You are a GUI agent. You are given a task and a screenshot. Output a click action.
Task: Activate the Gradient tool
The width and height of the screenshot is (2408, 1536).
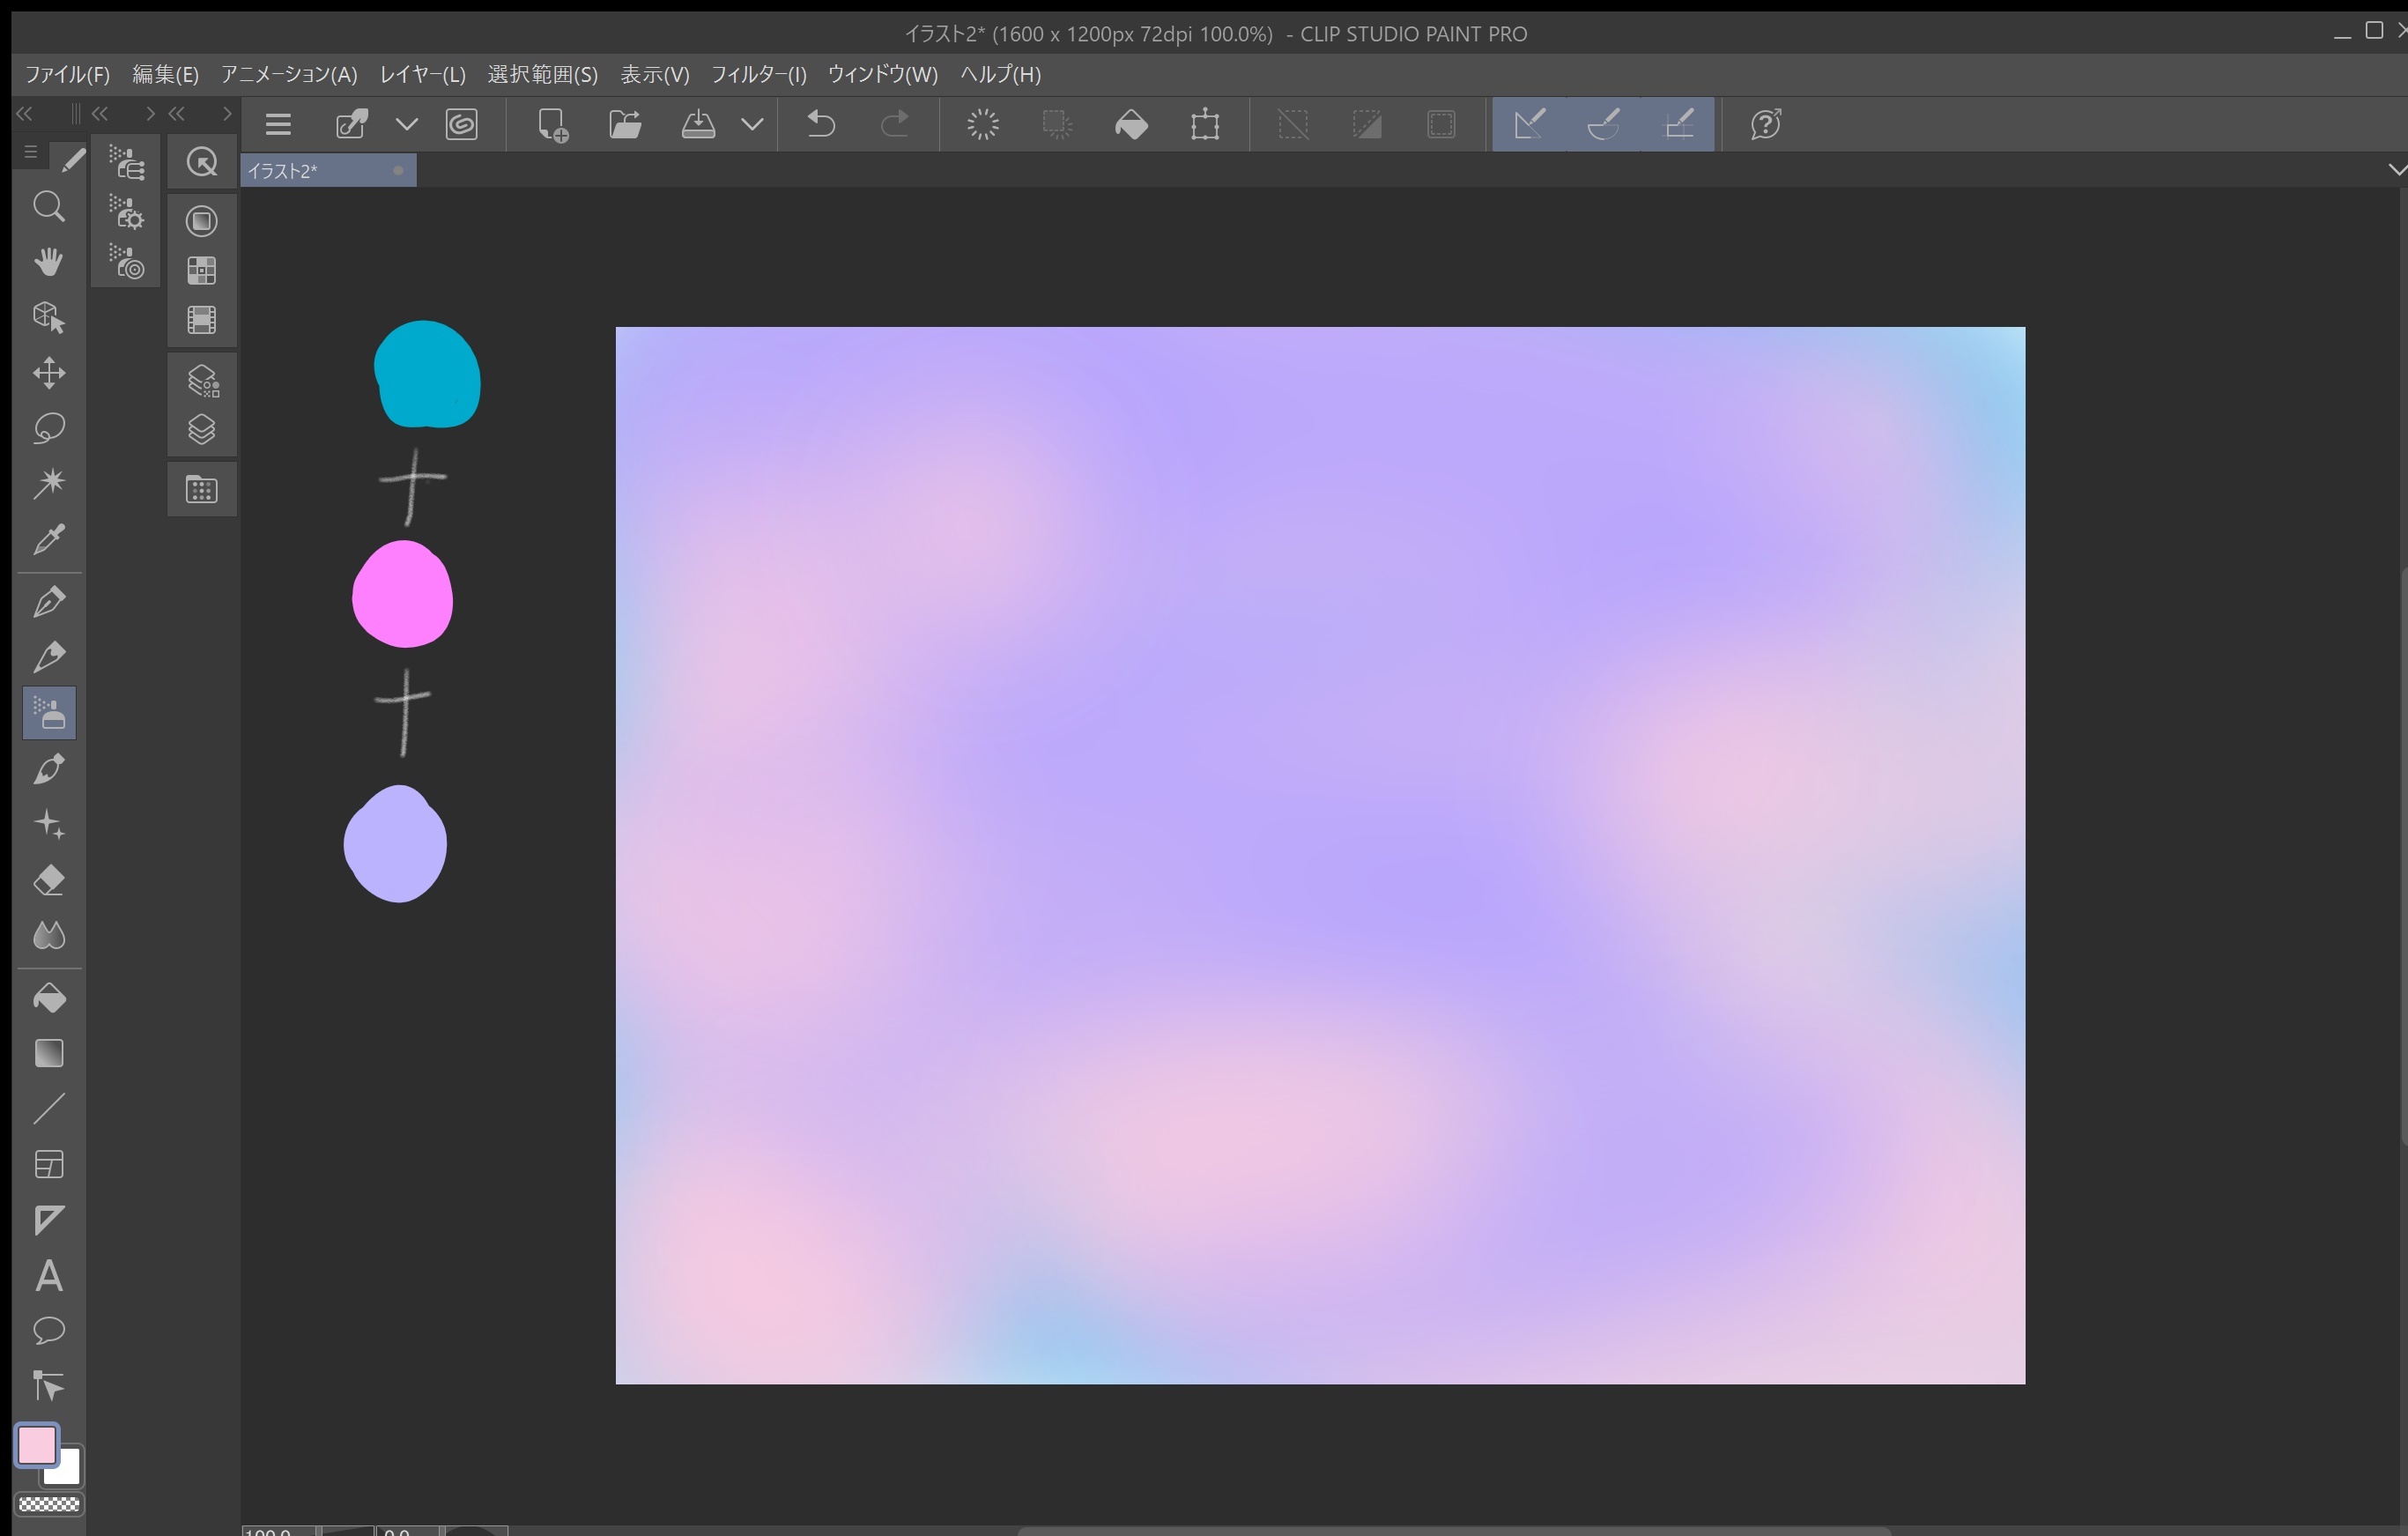49,1054
